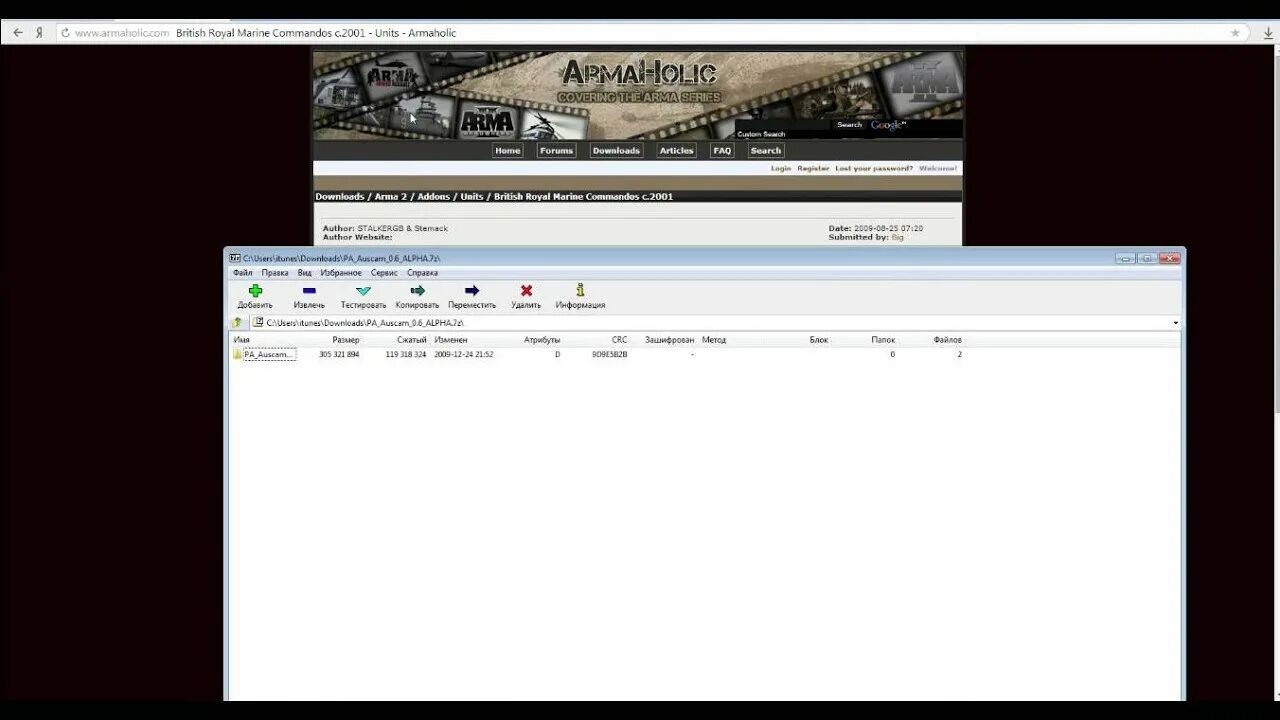Open the Избранное menu
The image size is (1280, 720).
click(x=341, y=273)
